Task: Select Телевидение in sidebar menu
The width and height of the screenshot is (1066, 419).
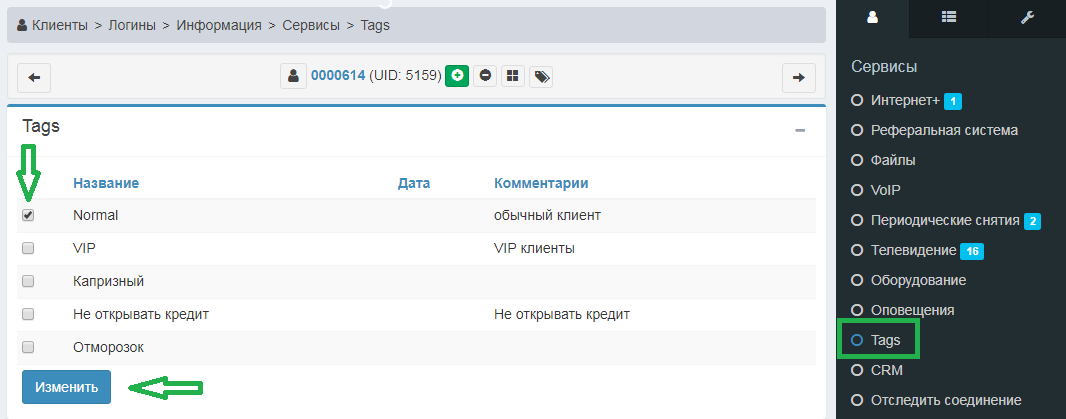Action: point(913,250)
